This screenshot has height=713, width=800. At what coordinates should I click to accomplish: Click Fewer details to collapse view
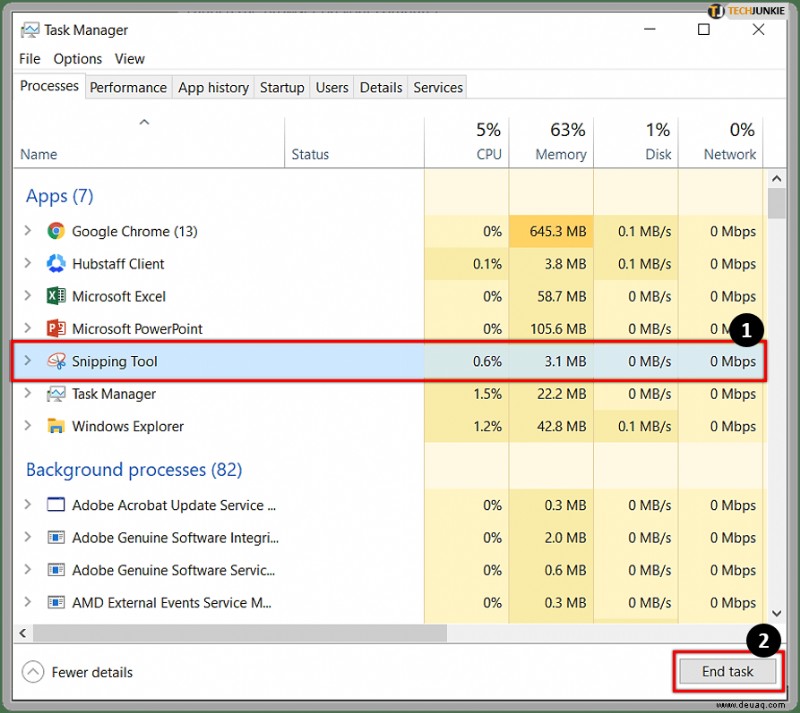point(78,672)
